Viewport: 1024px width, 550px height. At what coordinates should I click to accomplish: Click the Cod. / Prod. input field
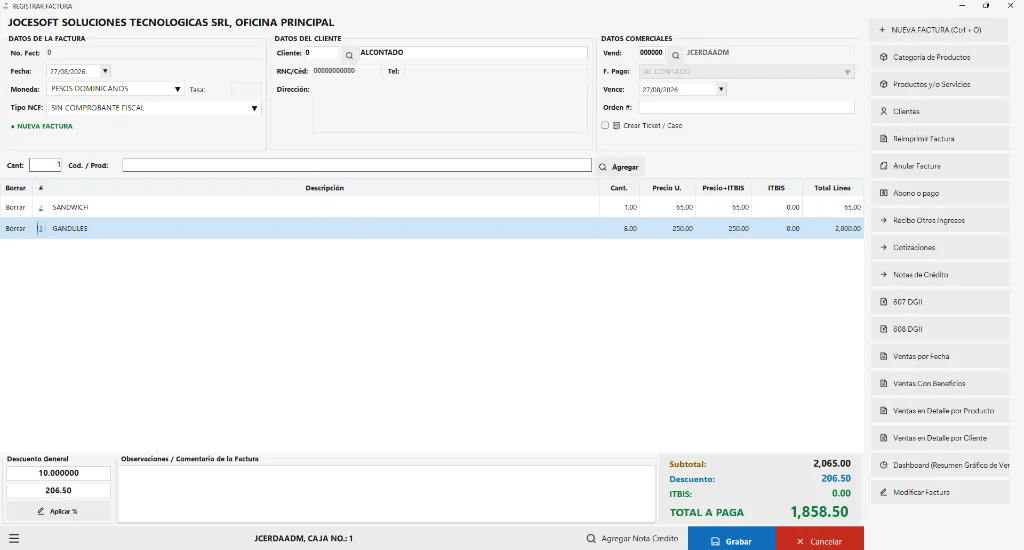tap(357, 166)
